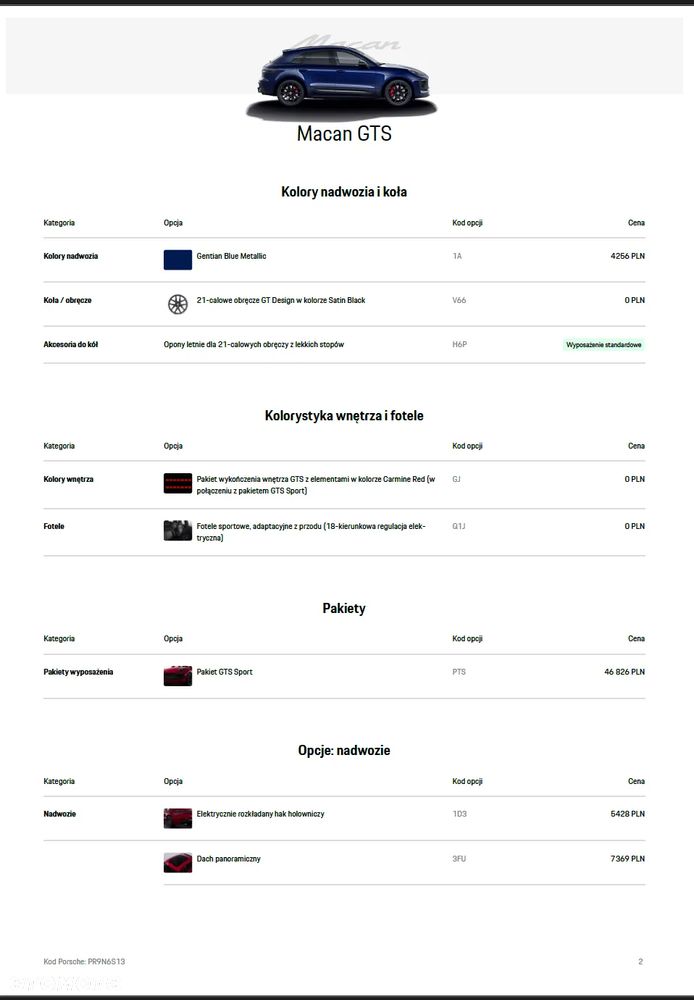Click the Elektrycznie rozkładany hak holowniczy label
Viewport: 694px width, 1000px height.
pyautogui.click(x=260, y=814)
